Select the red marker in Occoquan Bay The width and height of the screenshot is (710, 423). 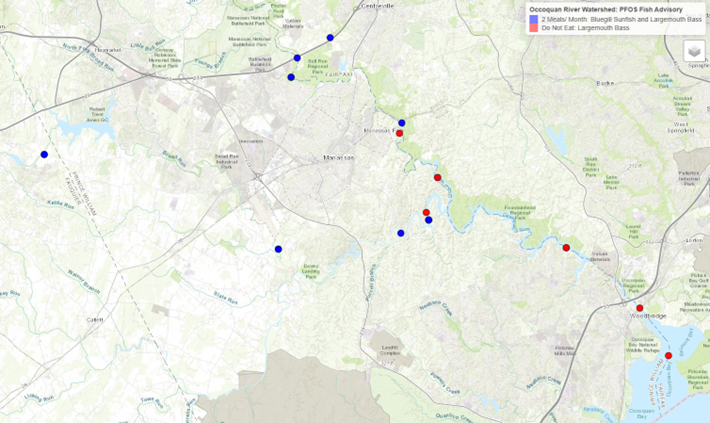[x=669, y=355]
